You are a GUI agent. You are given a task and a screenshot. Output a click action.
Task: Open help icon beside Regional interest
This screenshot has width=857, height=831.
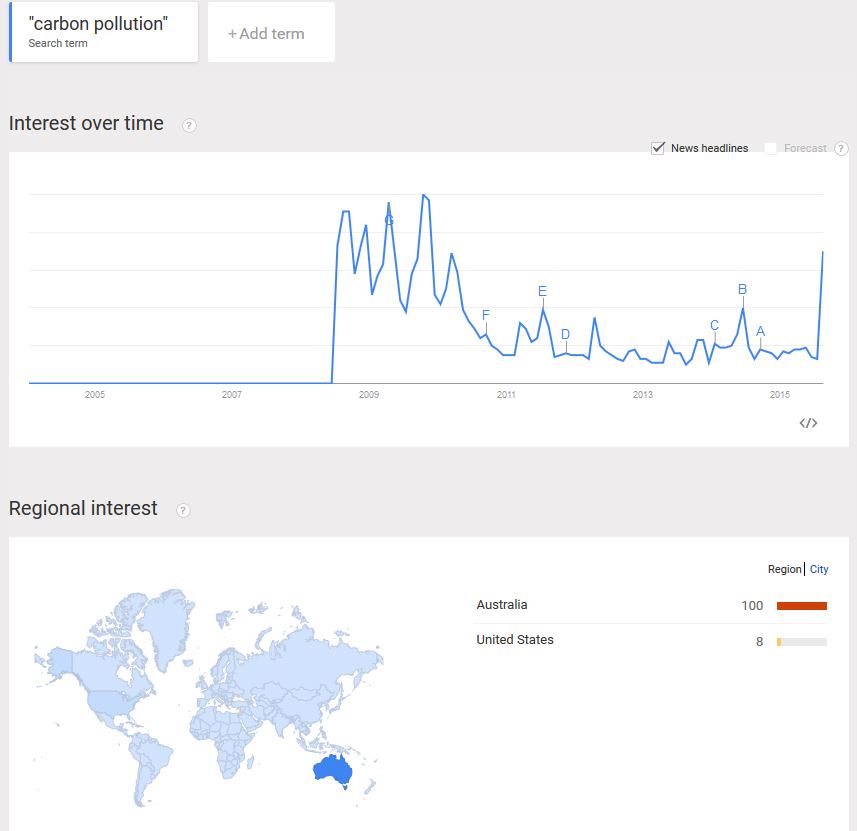coord(183,510)
